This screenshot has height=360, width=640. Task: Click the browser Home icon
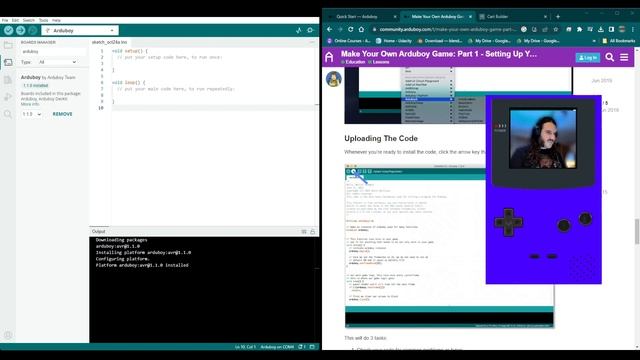[361, 29]
